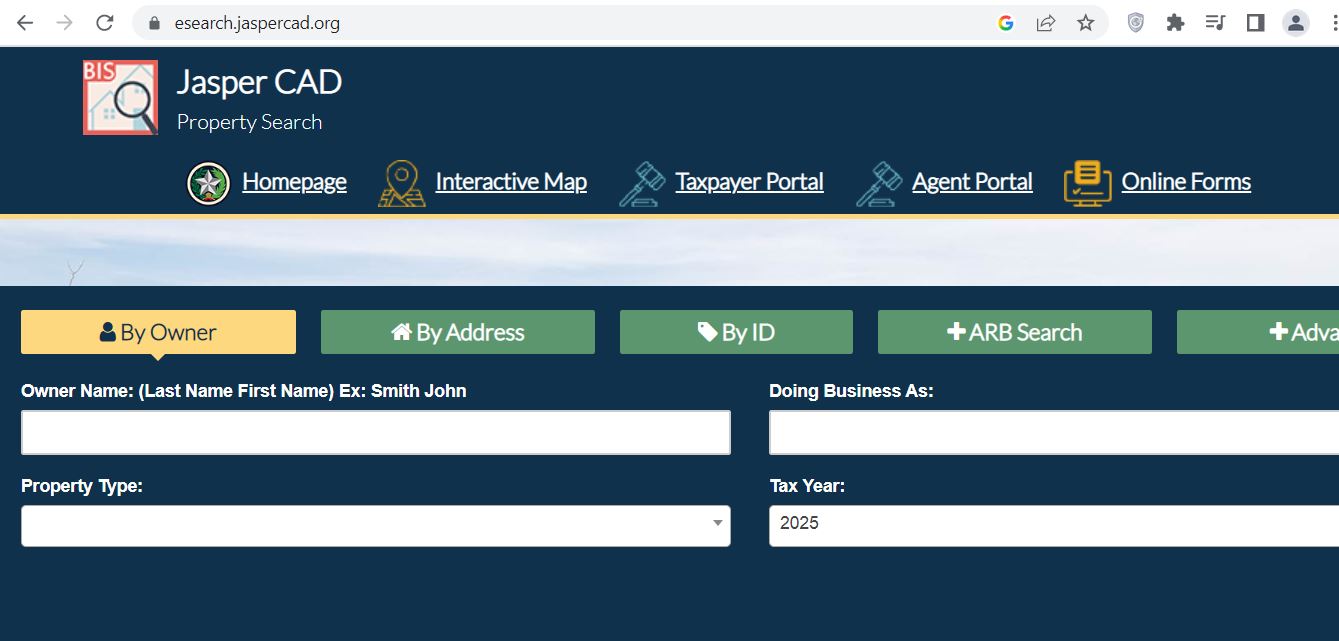Open the Tax Year 2025 dropdown
Image resolution: width=1339 pixels, height=641 pixels.
[x=1054, y=526]
